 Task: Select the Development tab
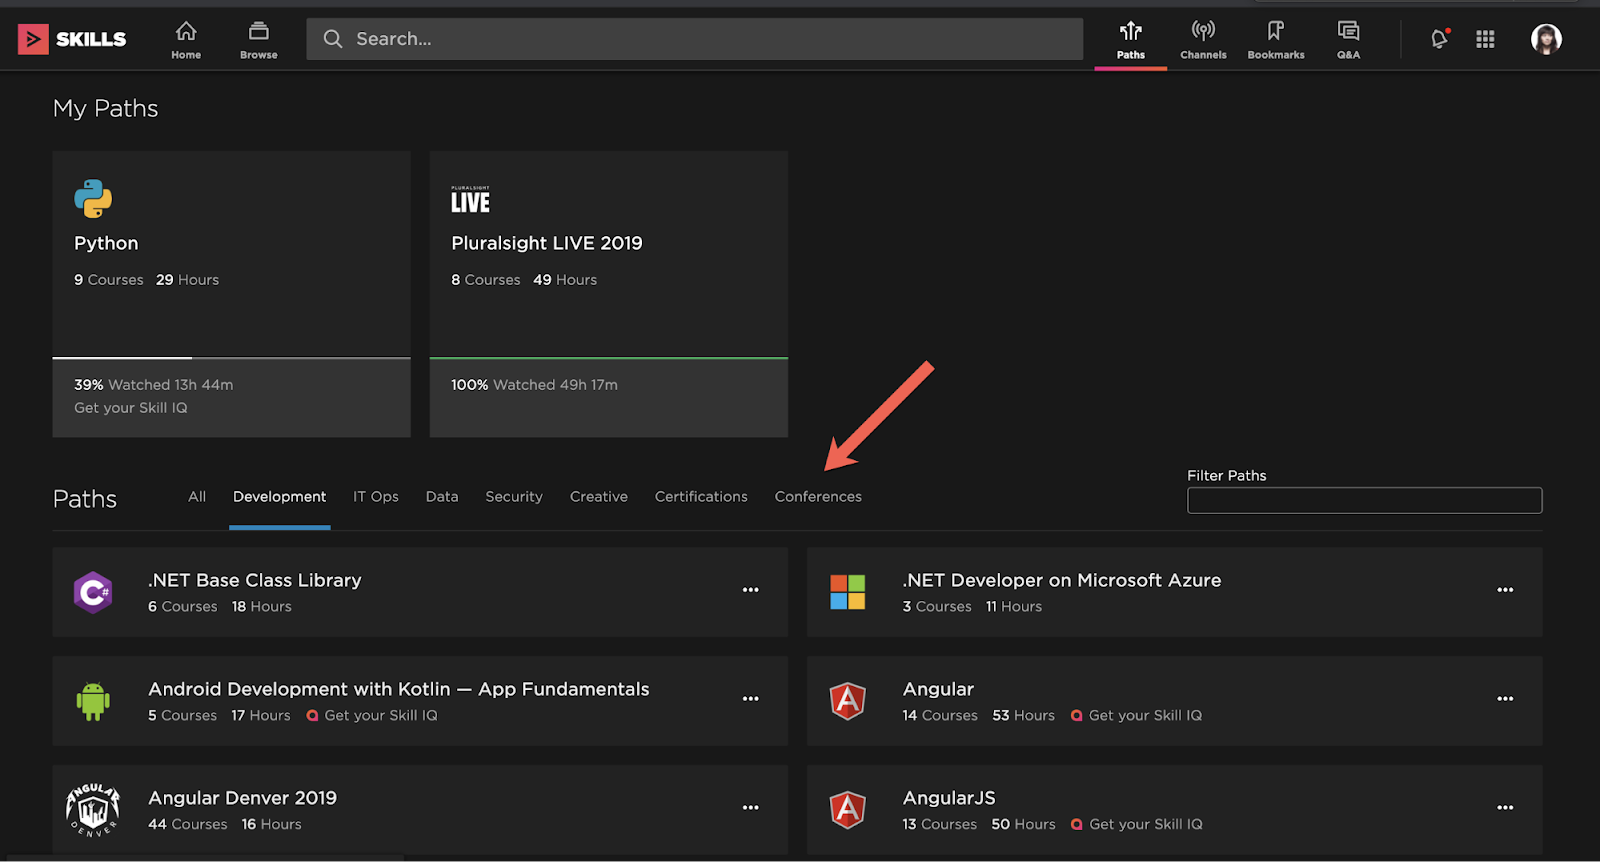click(x=279, y=497)
